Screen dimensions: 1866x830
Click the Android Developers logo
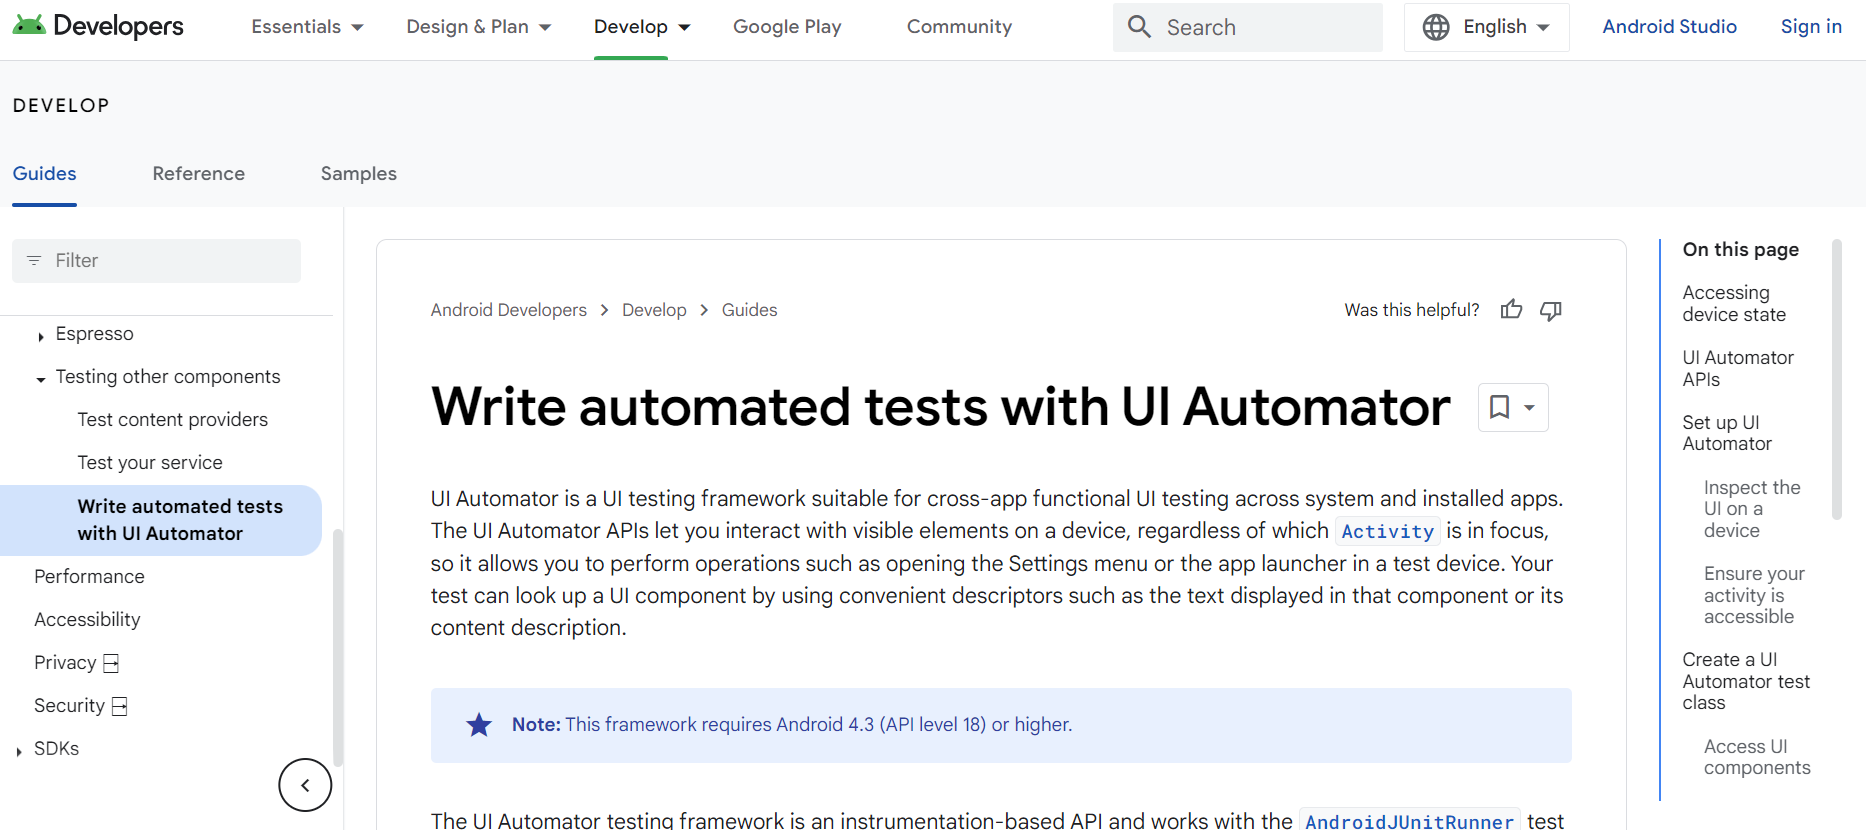(x=98, y=26)
